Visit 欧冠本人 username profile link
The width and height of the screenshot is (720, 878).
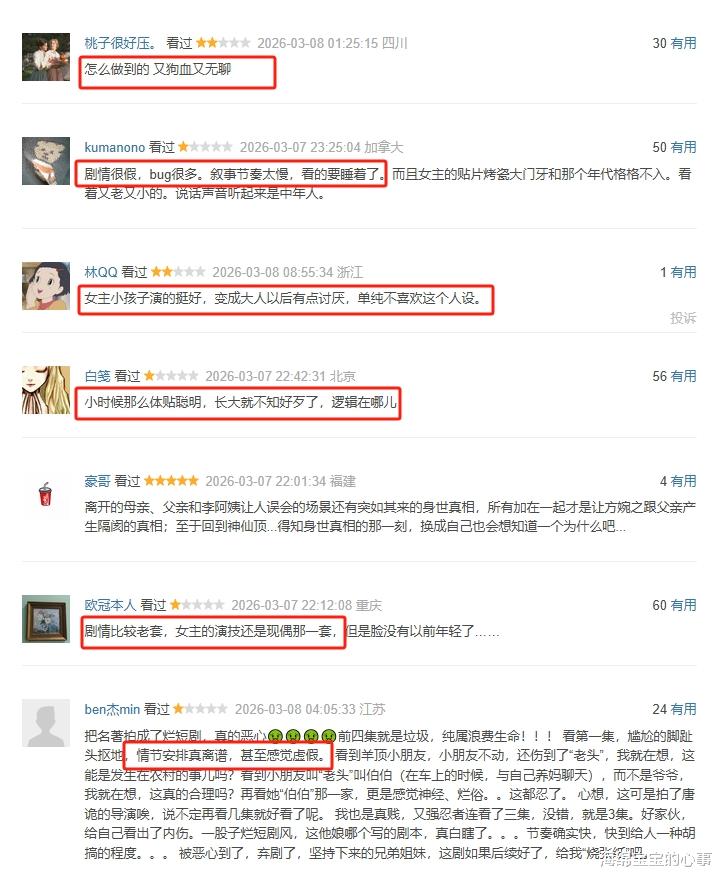click(110, 605)
